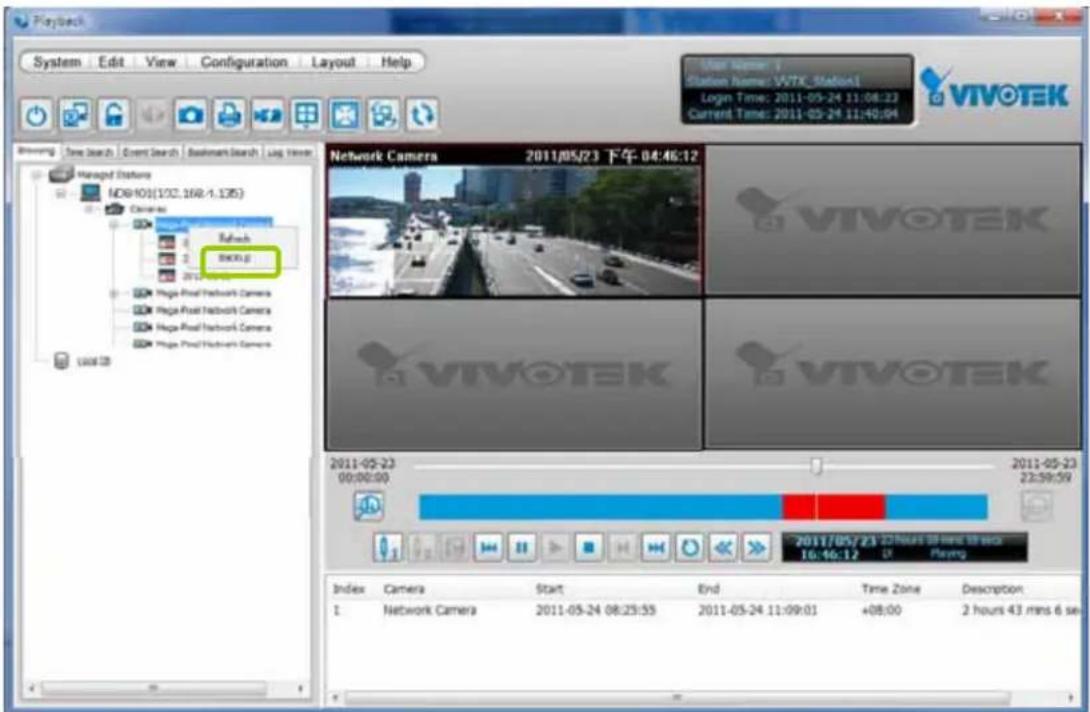
Task: Click the switch-monitor icon next to power
Action: tap(75, 115)
